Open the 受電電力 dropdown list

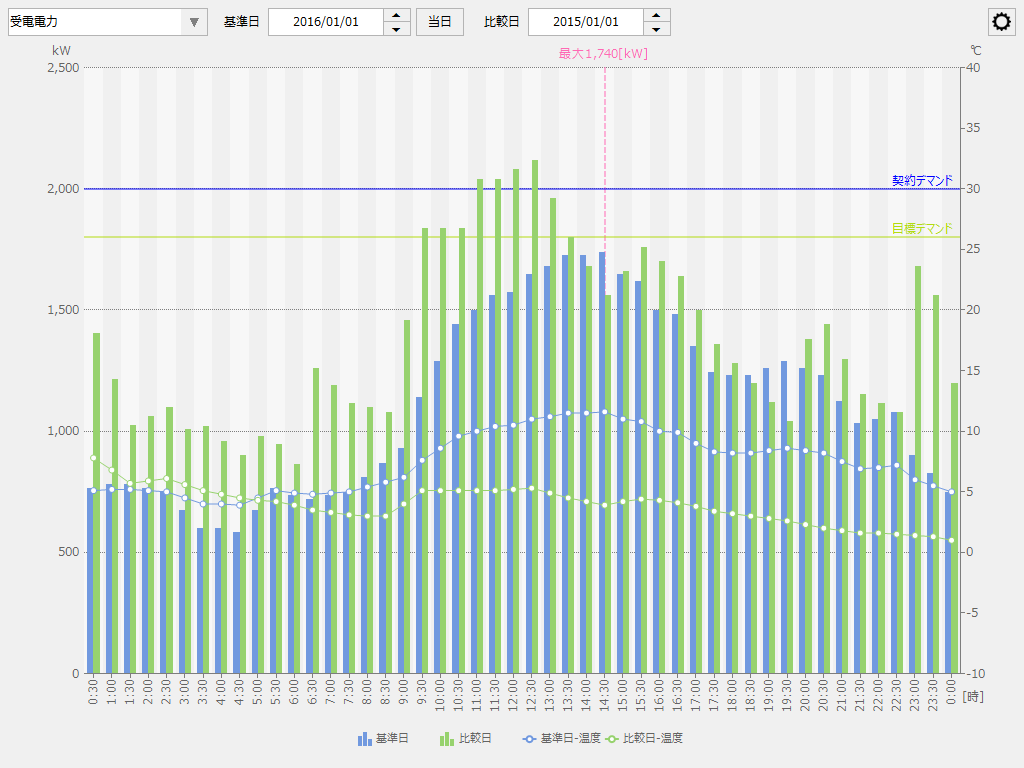[194, 22]
